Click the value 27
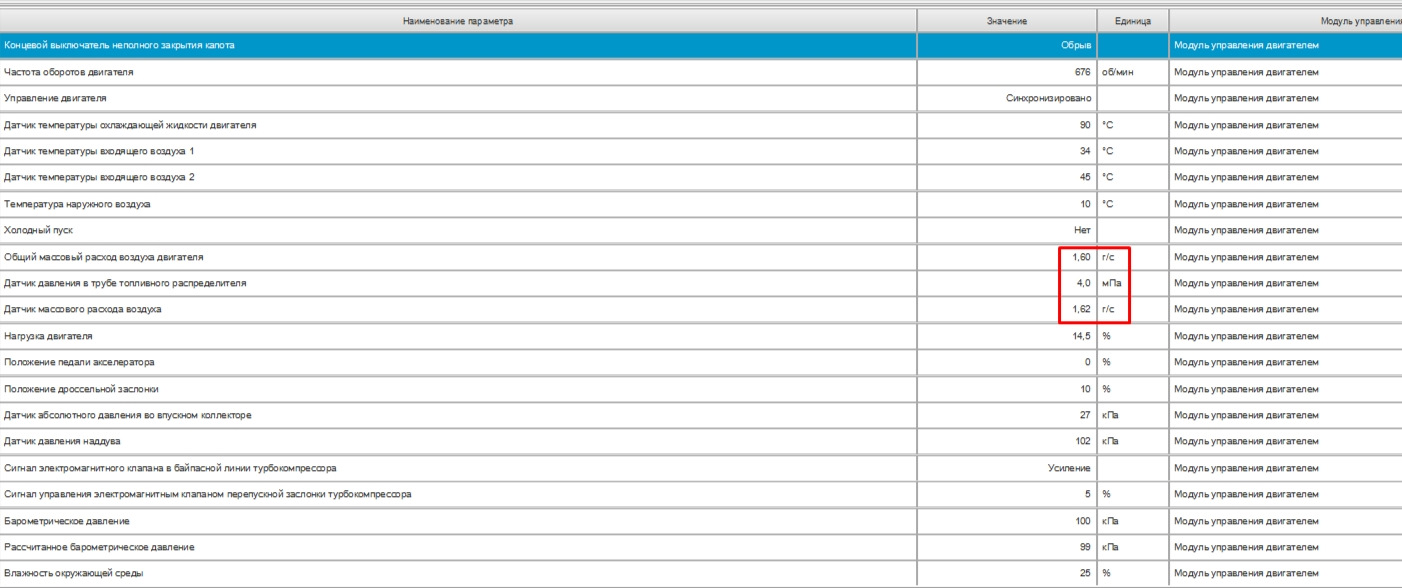1402x588 pixels. click(1085, 415)
